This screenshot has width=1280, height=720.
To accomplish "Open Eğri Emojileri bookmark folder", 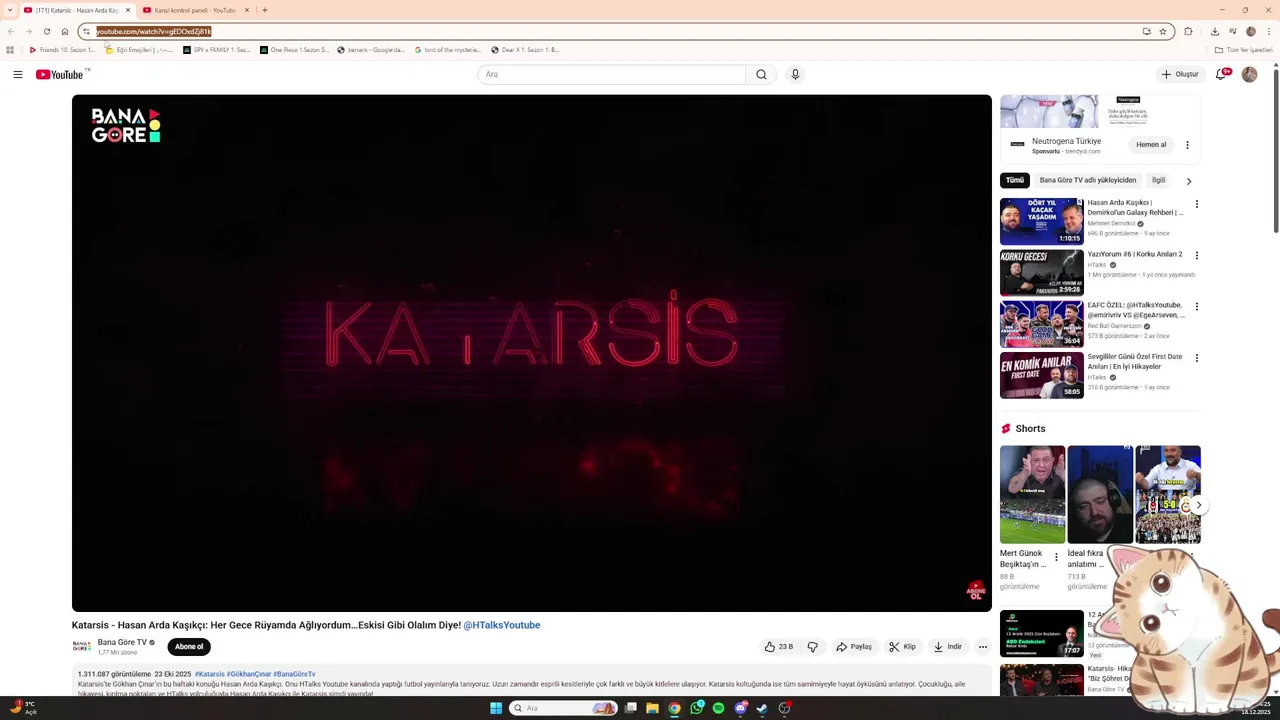I will [139, 50].
